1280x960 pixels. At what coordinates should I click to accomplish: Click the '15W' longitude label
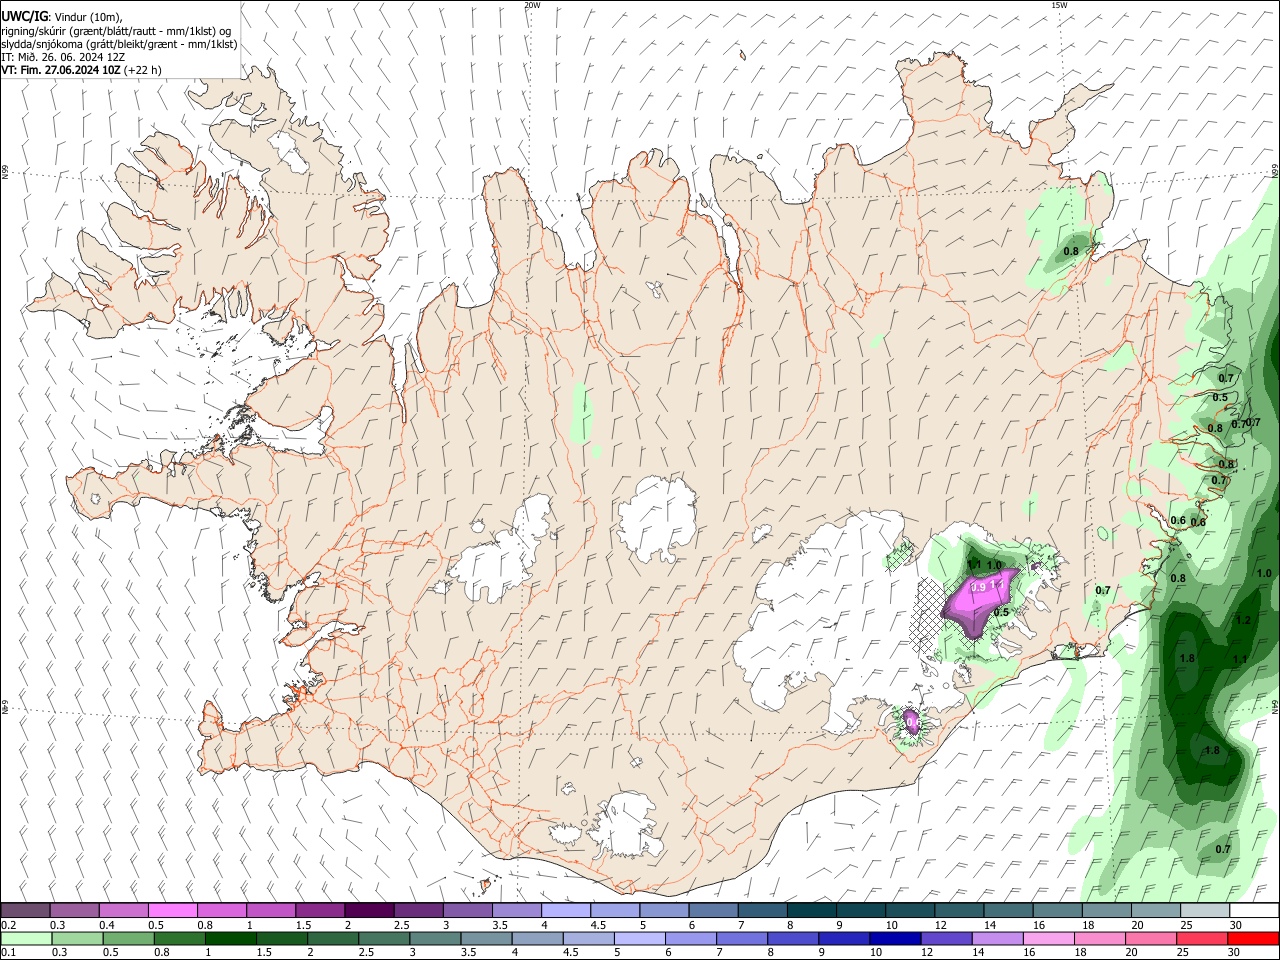tap(1059, 5)
